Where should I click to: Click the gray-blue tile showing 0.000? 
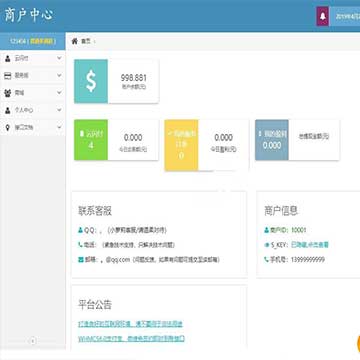(272, 140)
